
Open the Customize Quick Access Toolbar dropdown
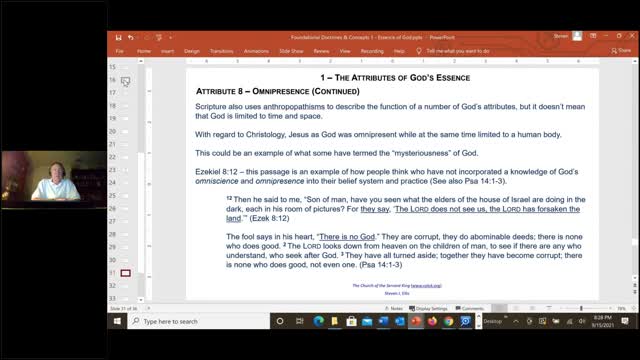171,38
